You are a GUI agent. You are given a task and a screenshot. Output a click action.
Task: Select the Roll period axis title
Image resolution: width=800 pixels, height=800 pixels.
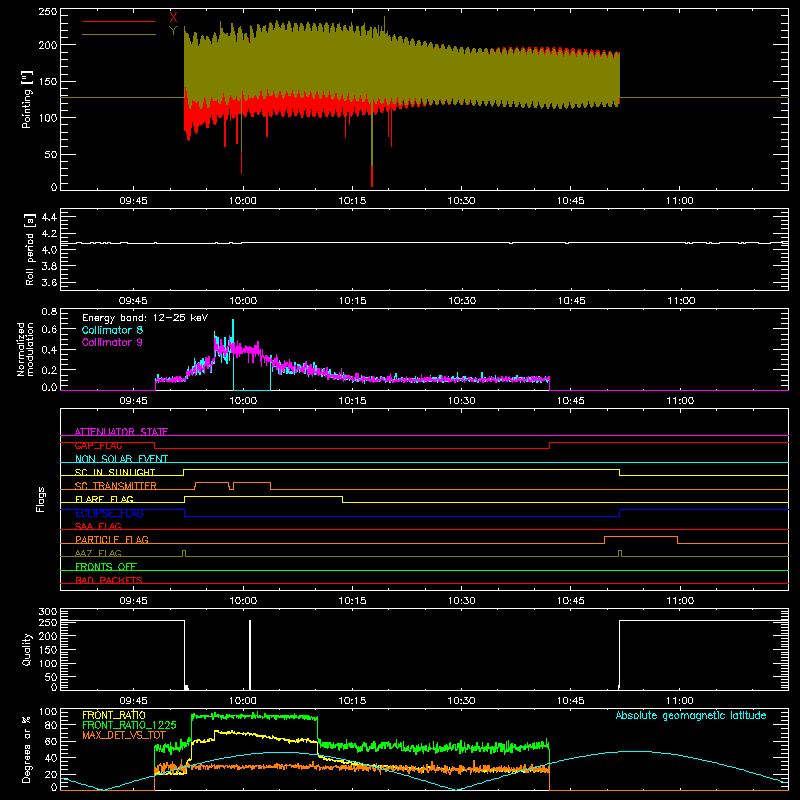pyautogui.click(x=30, y=249)
